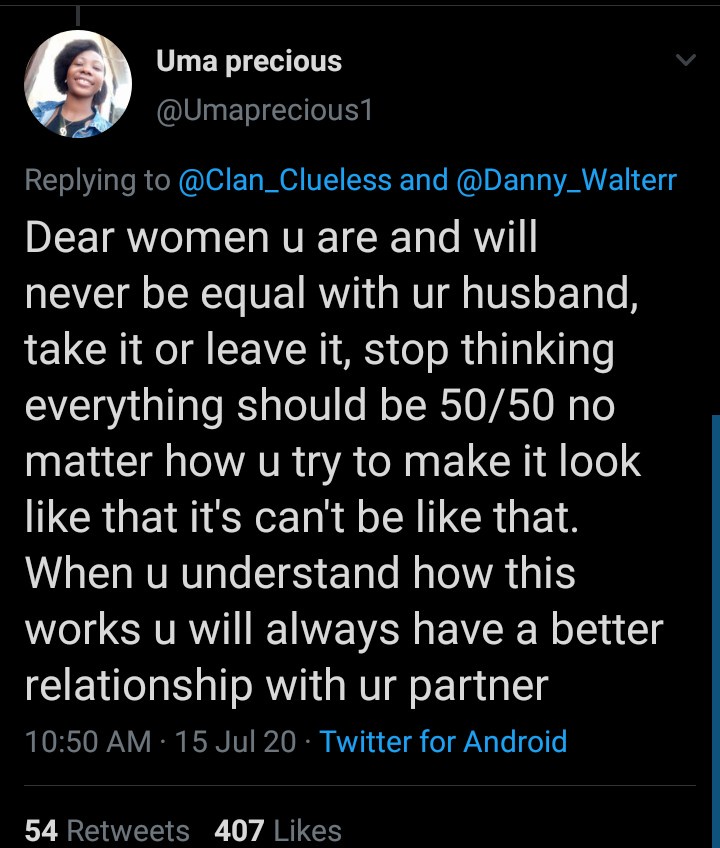The height and width of the screenshot is (848, 720).
Task: Expand the tweet options chevron
Action: [x=686, y=59]
